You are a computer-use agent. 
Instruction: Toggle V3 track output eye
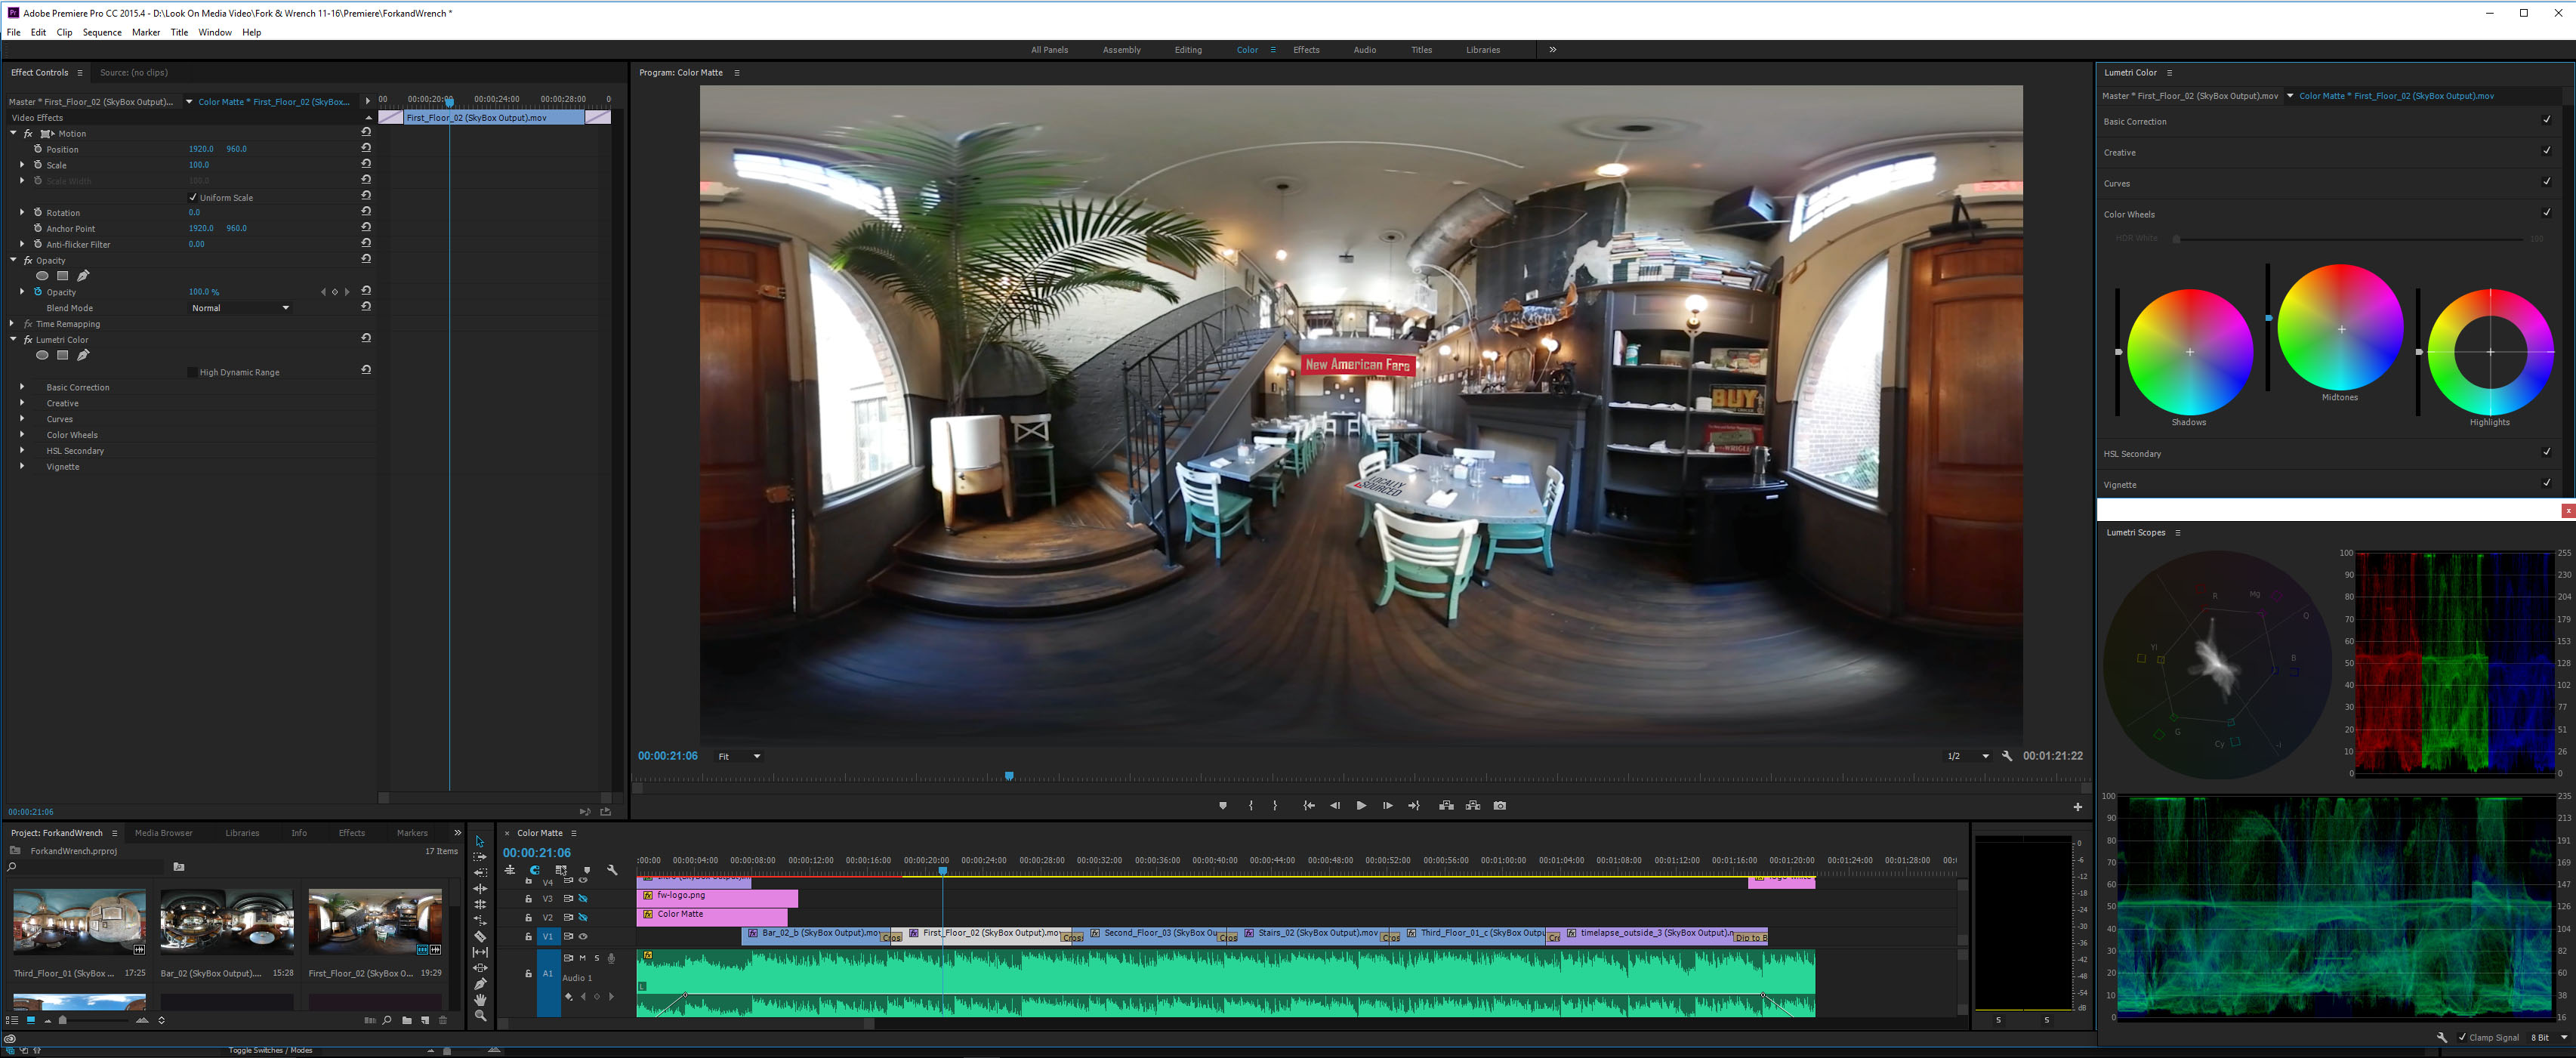pyautogui.click(x=583, y=898)
